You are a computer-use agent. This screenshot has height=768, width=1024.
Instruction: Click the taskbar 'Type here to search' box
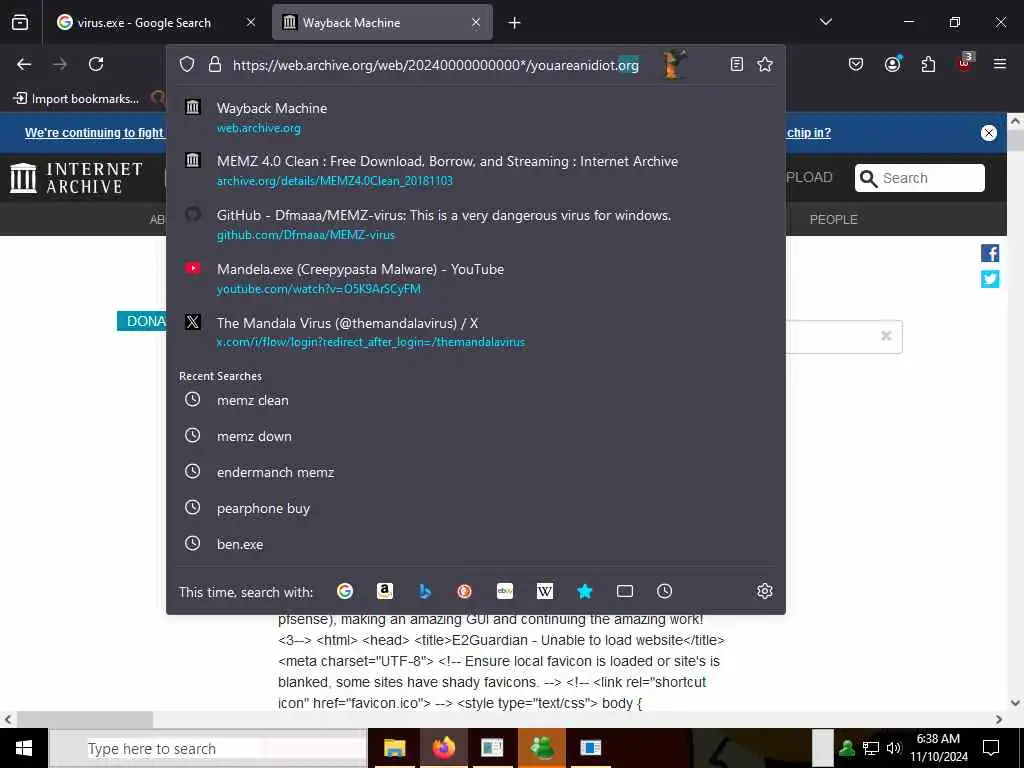point(209,748)
